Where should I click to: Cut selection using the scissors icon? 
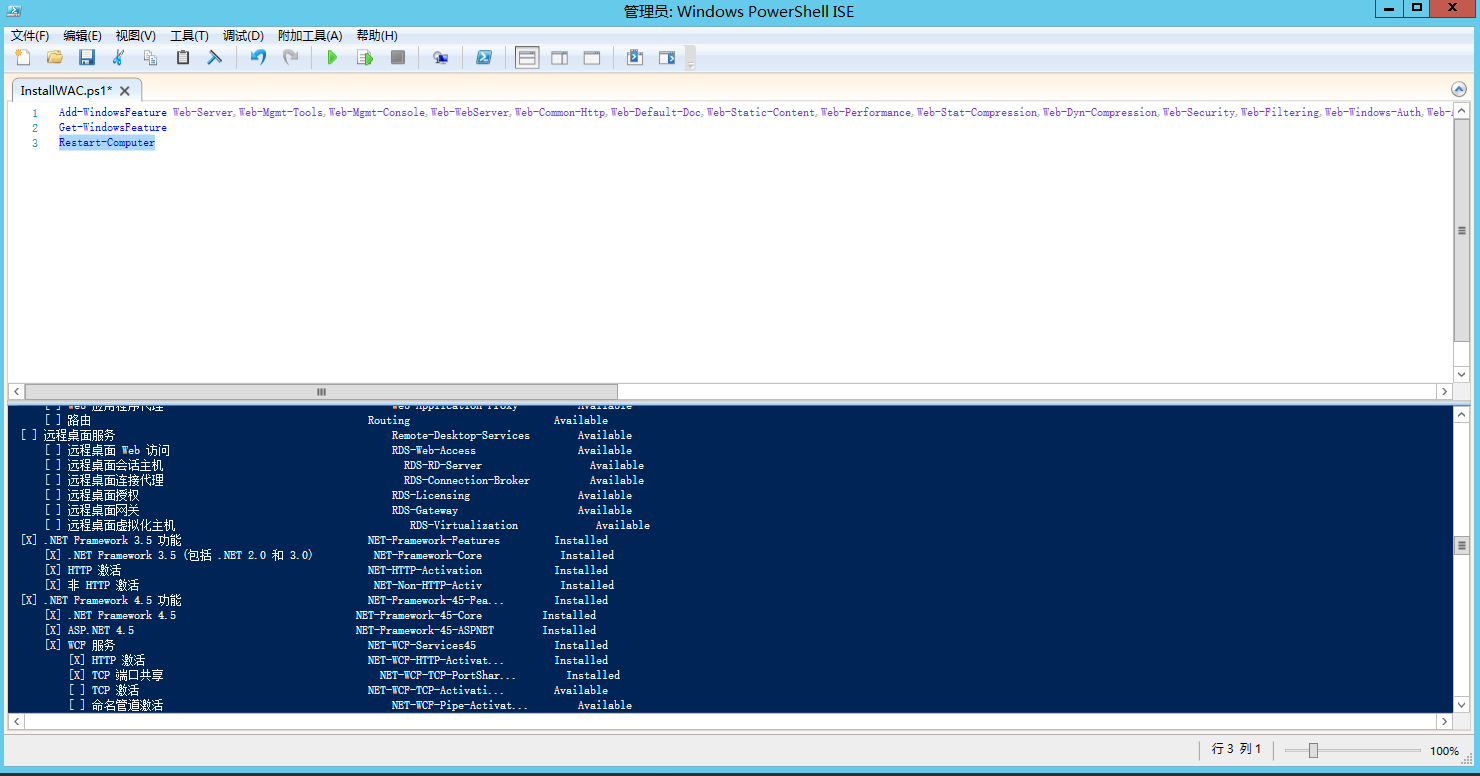119,58
